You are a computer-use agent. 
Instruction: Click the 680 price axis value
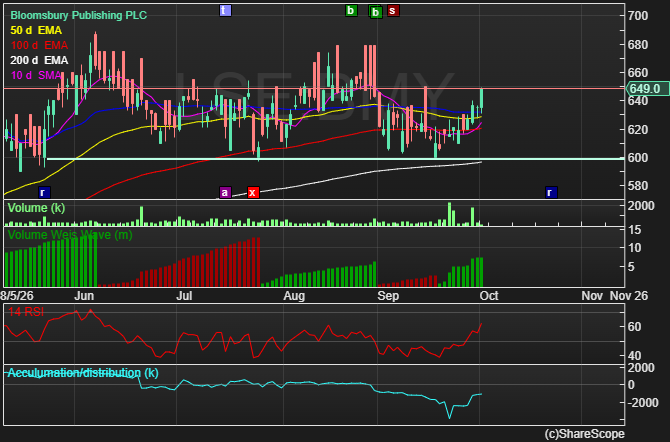pos(638,44)
